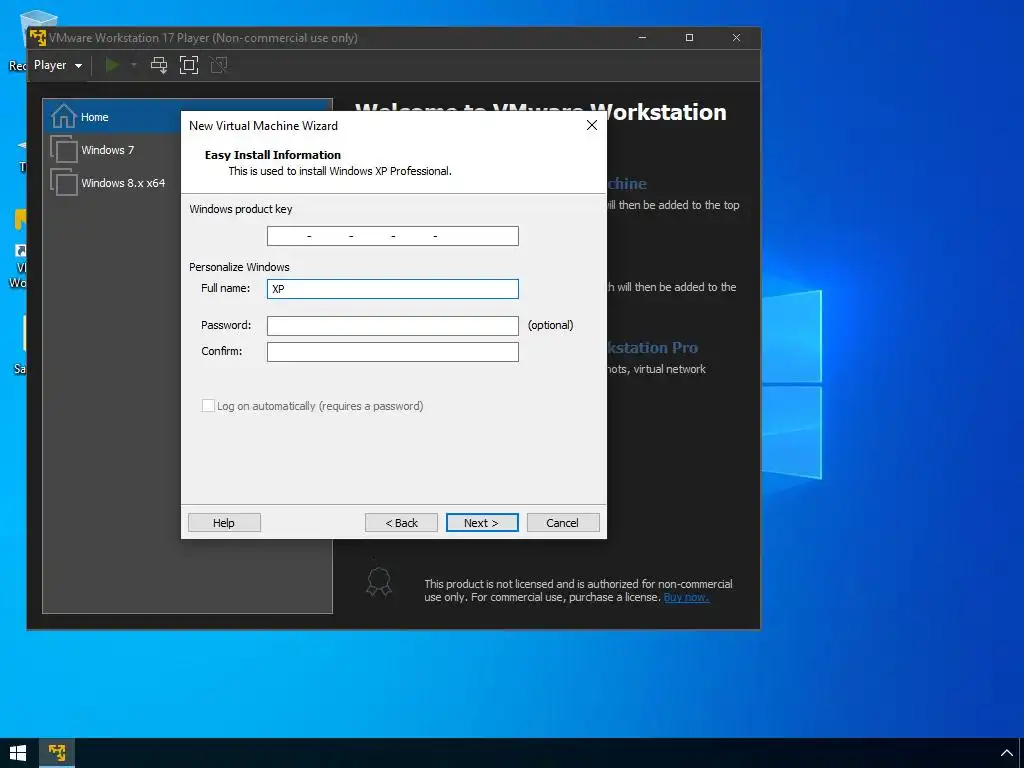This screenshot has height=768, width=1024.
Task: Show hidden system tray icons chevron
Action: coord(1006,753)
